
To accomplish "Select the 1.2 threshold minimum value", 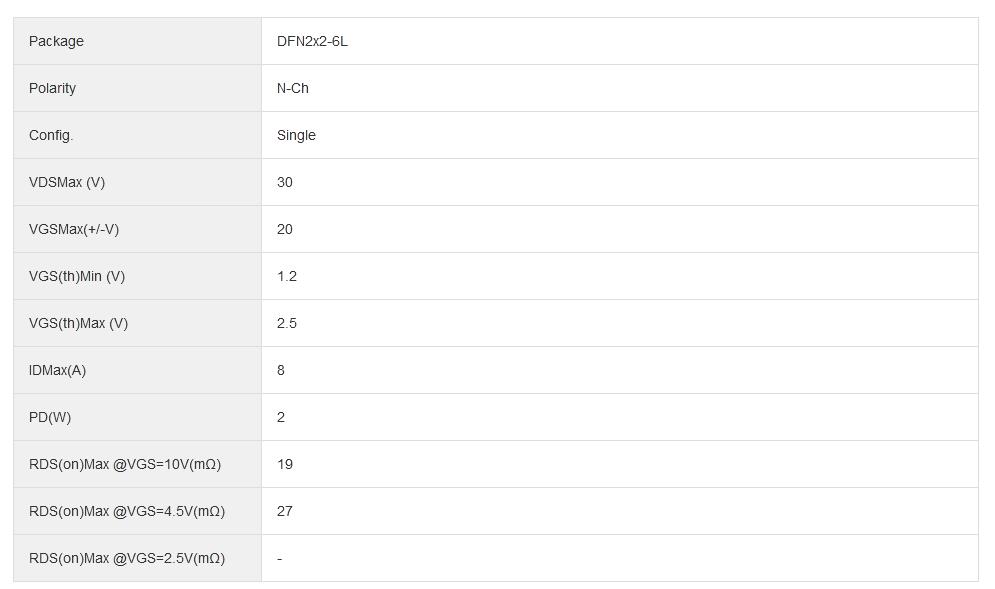I will point(287,276).
